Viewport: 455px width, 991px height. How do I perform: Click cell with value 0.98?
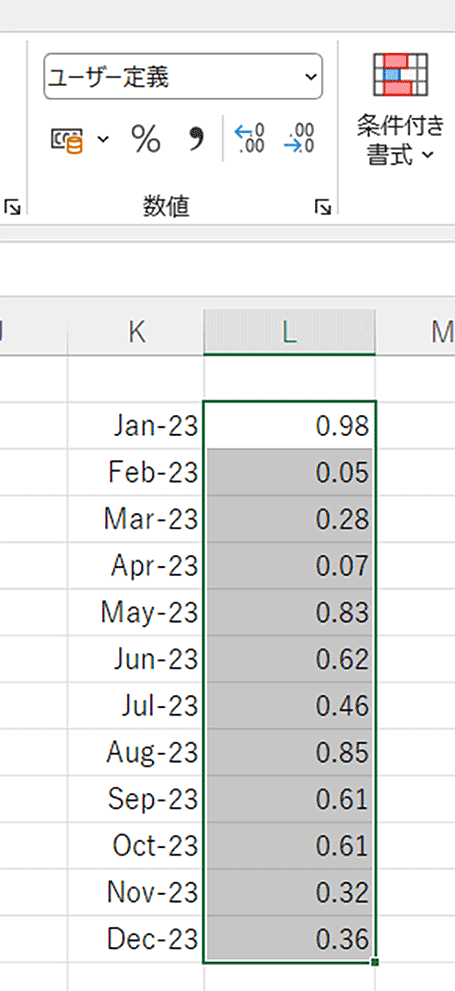[x=289, y=426]
